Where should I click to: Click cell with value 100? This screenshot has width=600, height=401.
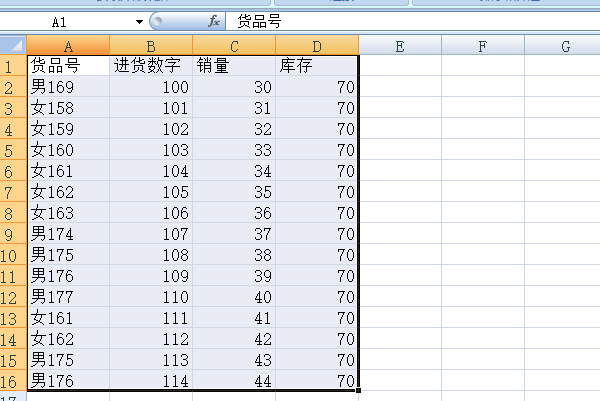[151, 87]
